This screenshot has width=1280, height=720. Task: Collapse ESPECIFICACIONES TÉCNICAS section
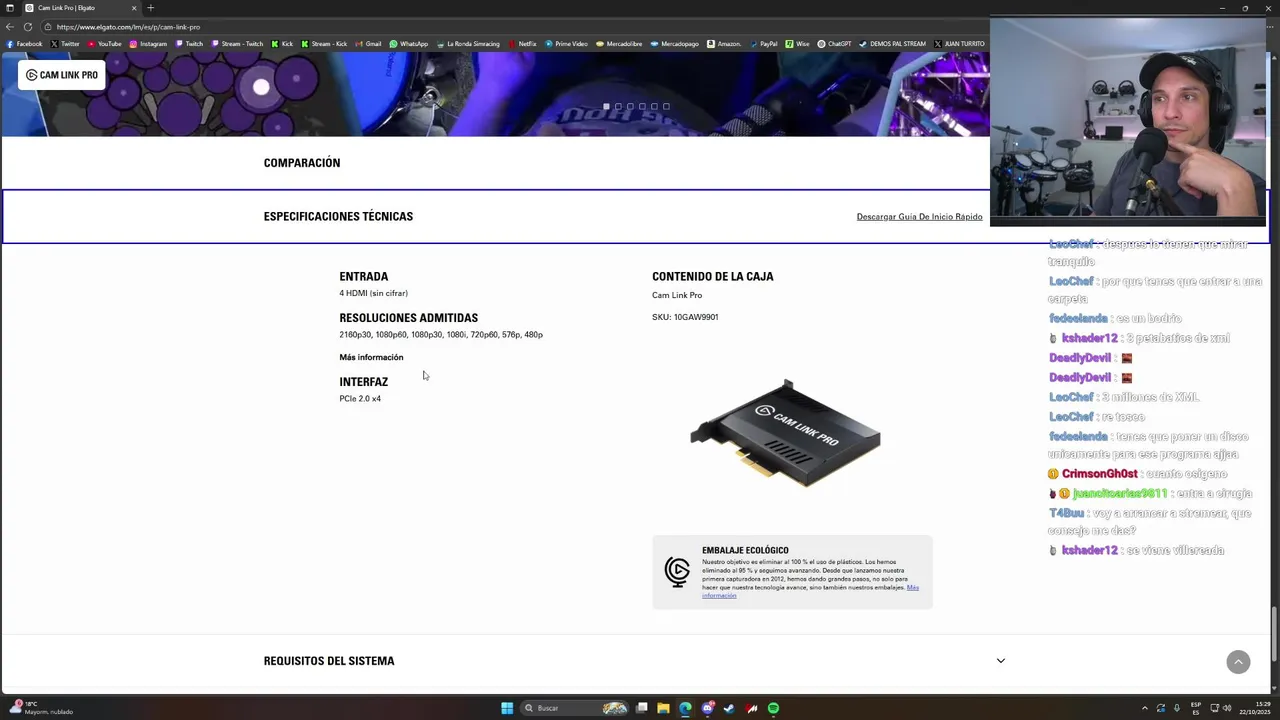click(x=338, y=216)
